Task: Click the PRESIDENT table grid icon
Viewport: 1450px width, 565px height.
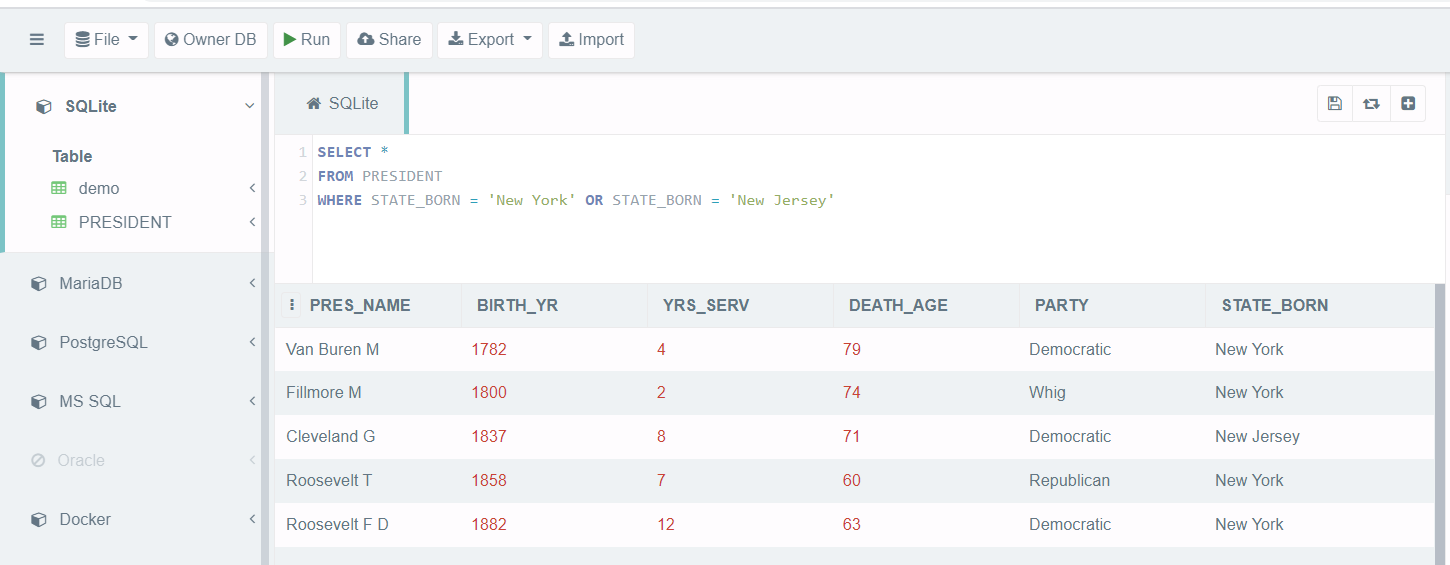Action: click(x=59, y=222)
